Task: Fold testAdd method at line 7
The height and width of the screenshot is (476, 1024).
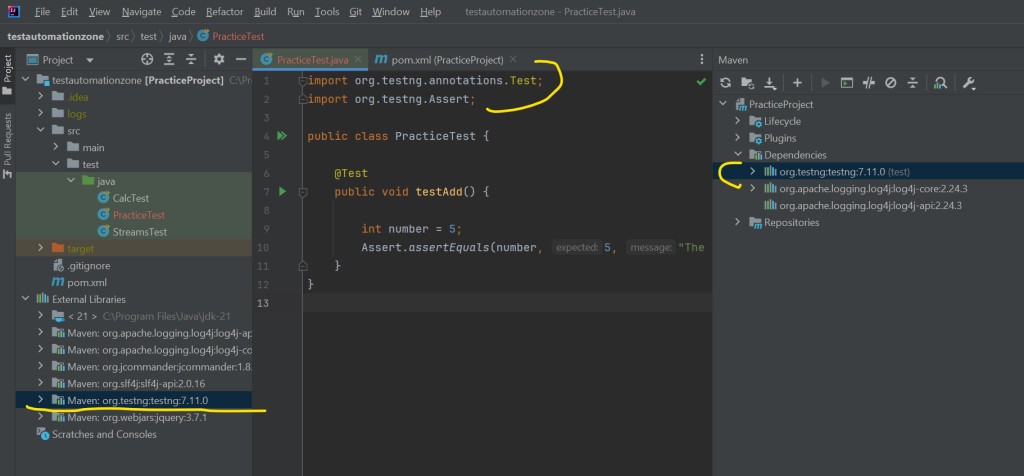Action: pos(302,192)
